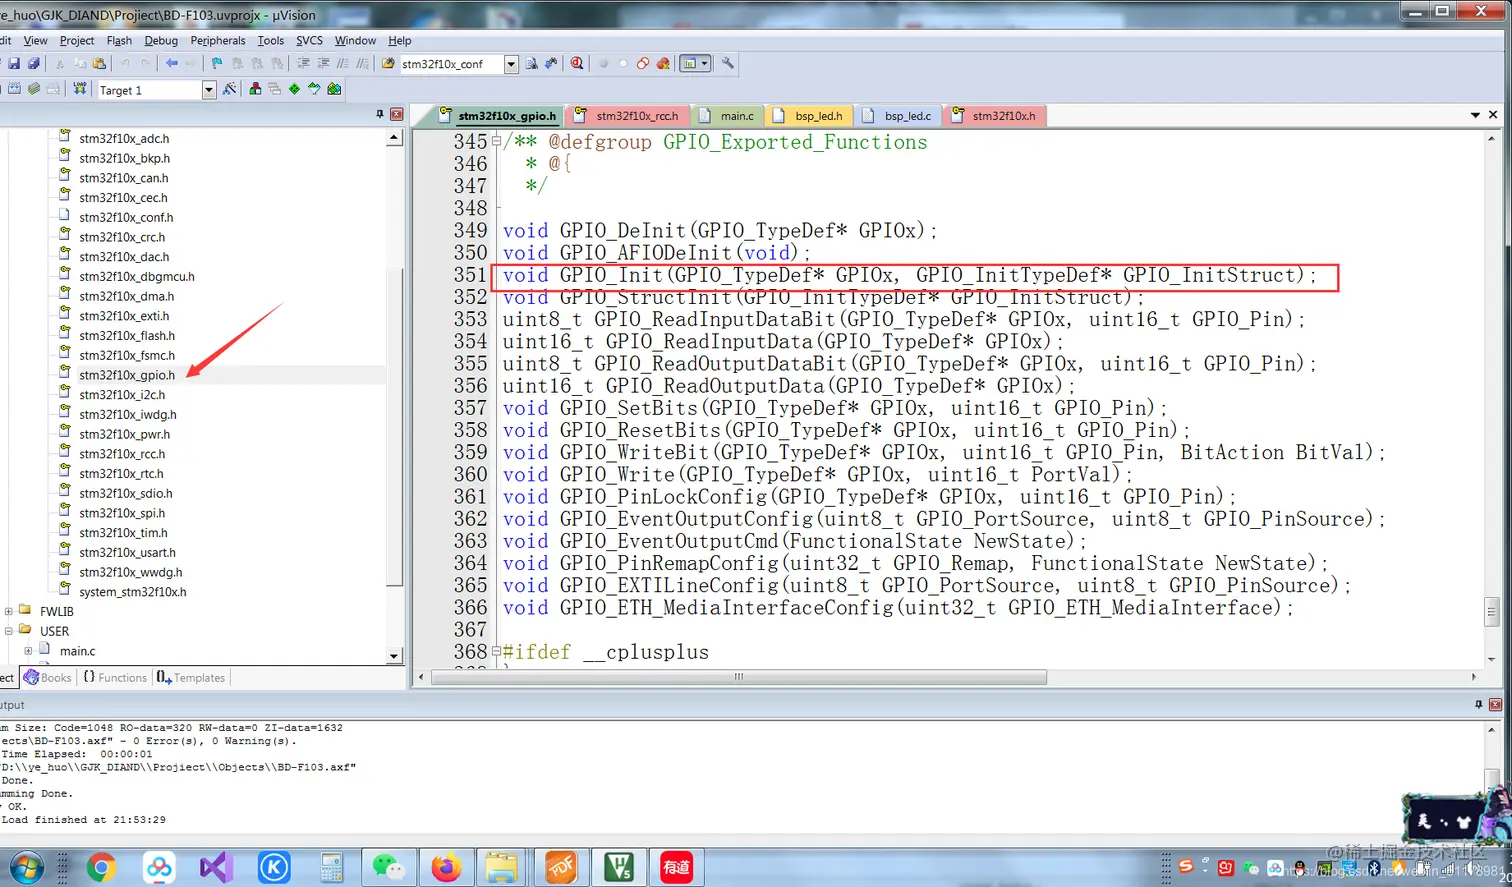Click the Disable All Breakpoints icon
Image resolution: width=1512 pixels, height=887 pixels.
pyautogui.click(x=643, y=63)
